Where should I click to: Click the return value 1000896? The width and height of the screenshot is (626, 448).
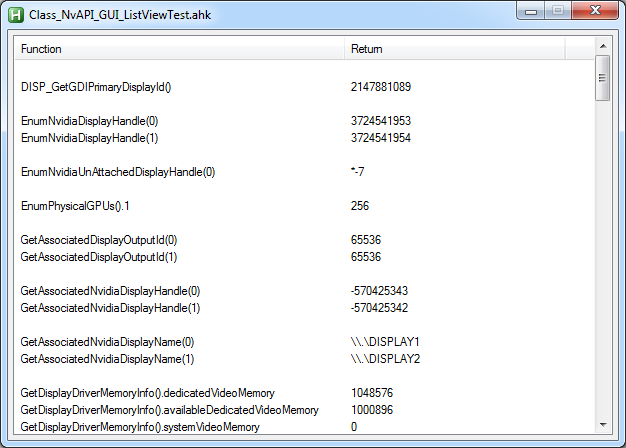[x=372, y=410]
